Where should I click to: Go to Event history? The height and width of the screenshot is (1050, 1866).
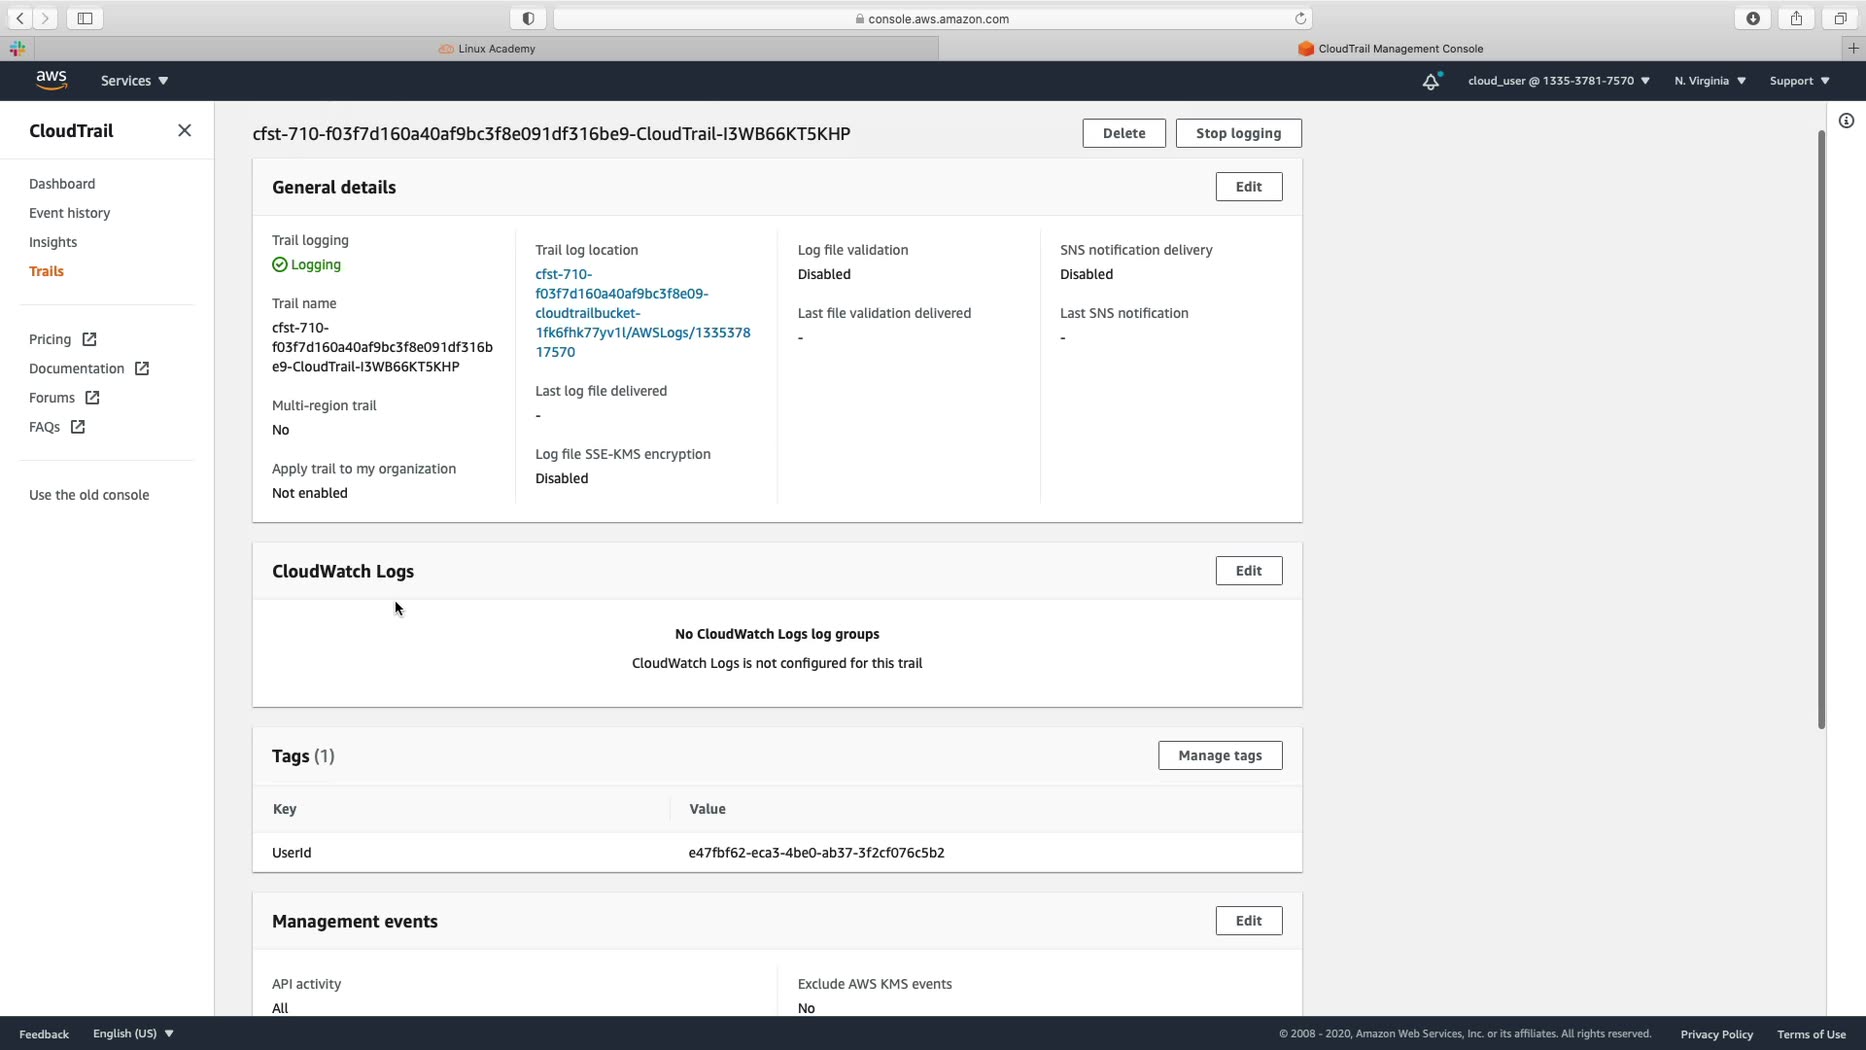click(x=69, y=213)
